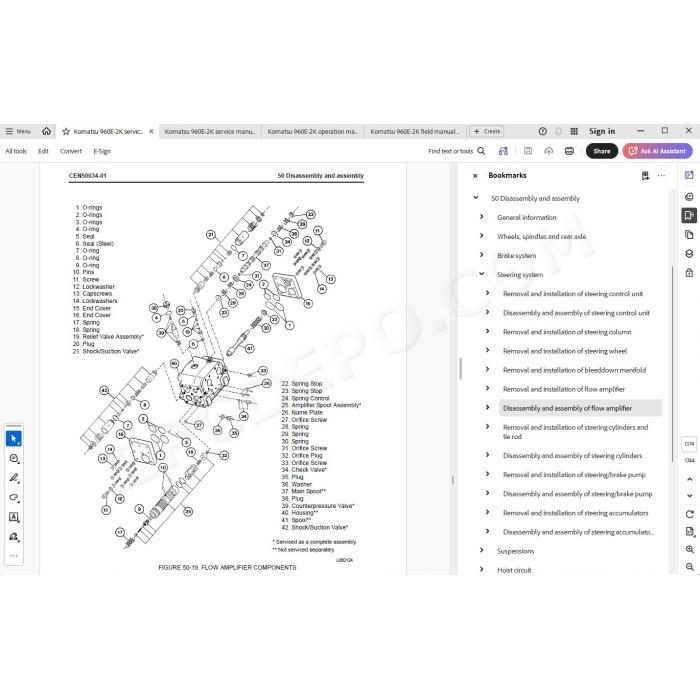Close the Bookmarks panel
This screenshot has height=700, width=700.
(475, 176)
